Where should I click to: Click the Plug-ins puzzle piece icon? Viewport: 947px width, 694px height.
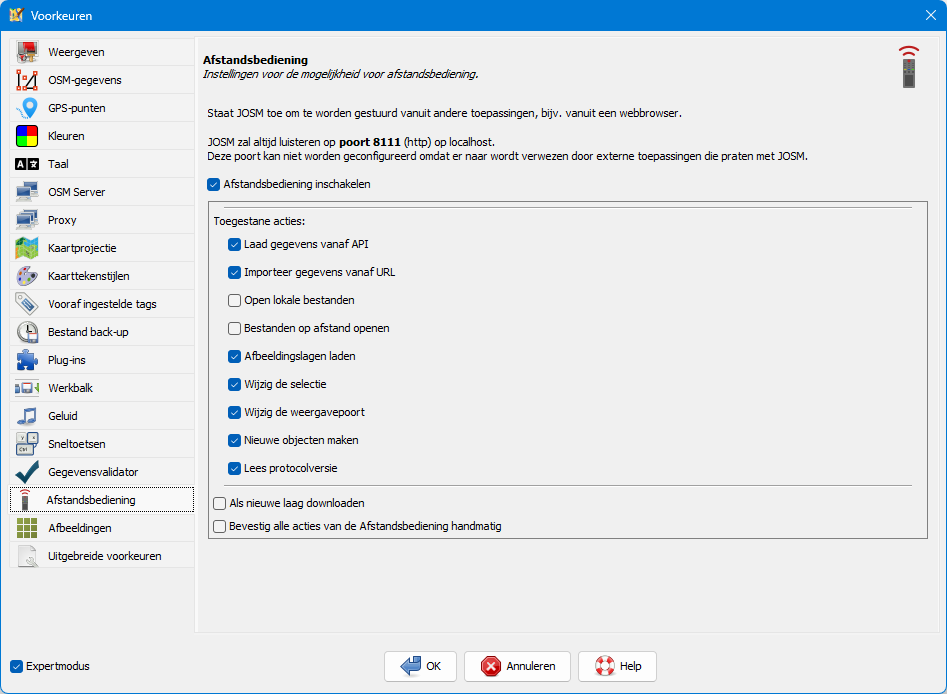click(x=28, y=360)
